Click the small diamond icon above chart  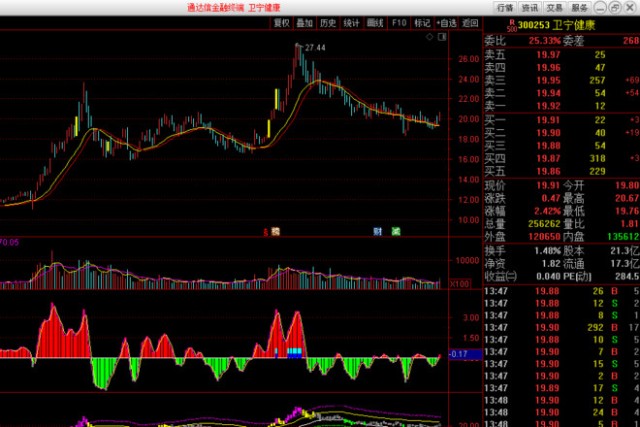429,38
